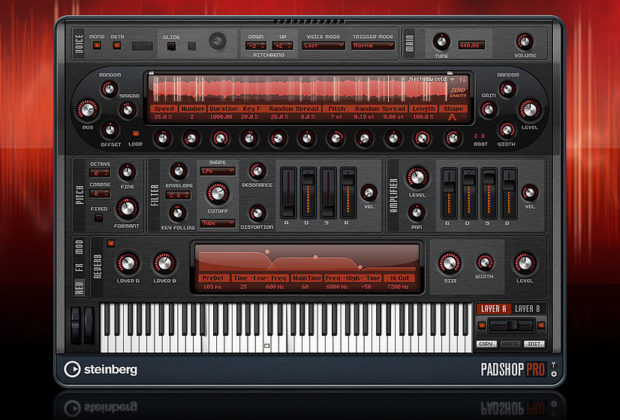Image resolution: width=620 pixels, height=420 pixels.
Task: Turn off the Reverb power button
Action: pyautogui.click(x=111, y=244)
